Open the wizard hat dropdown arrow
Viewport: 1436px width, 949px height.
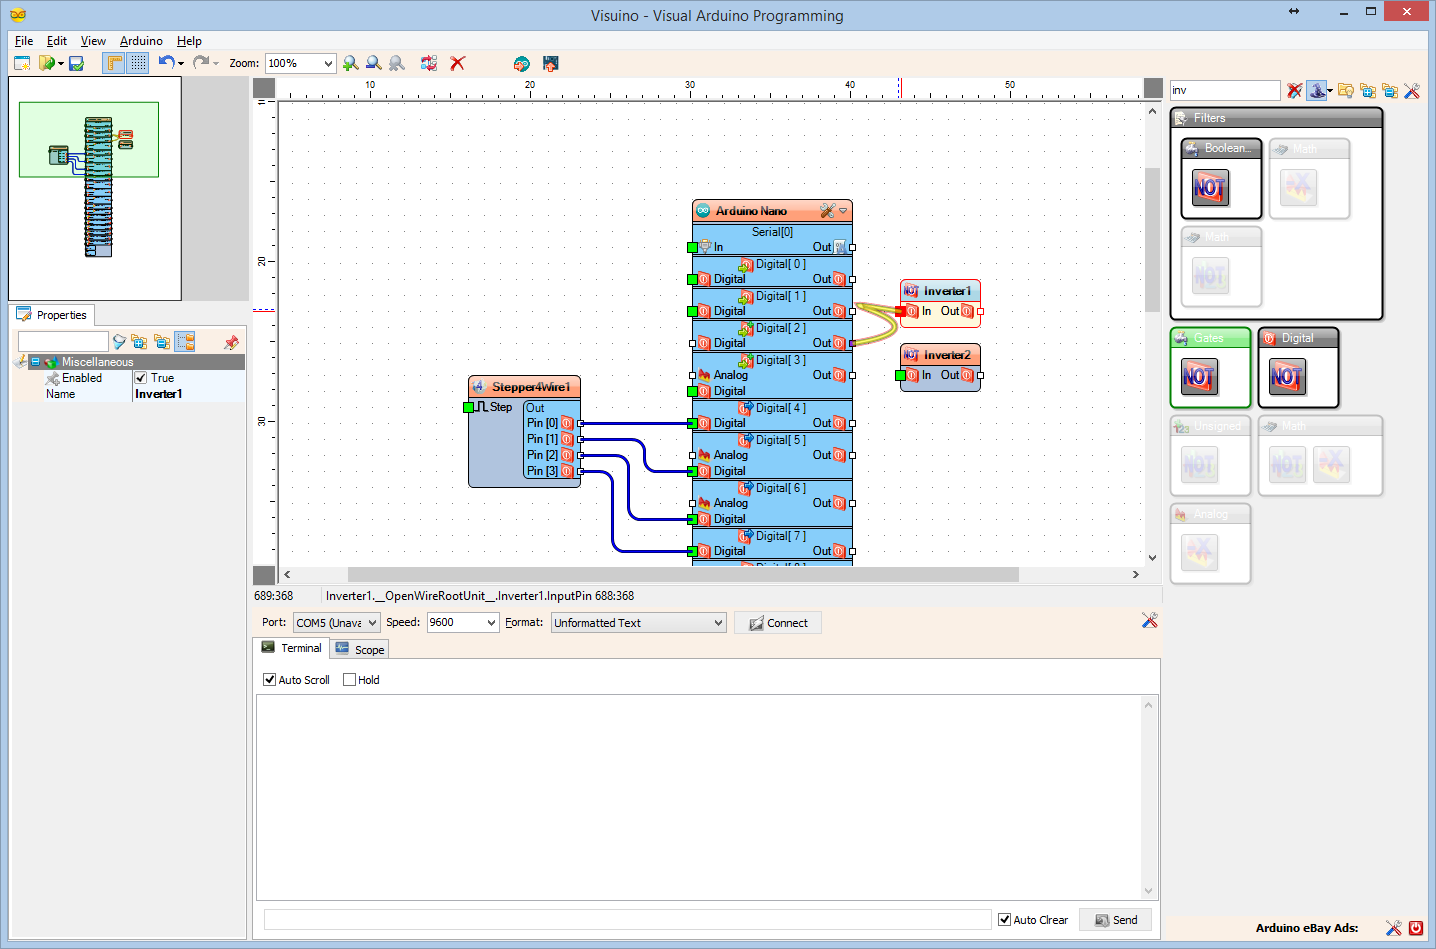coord(1330,91)
